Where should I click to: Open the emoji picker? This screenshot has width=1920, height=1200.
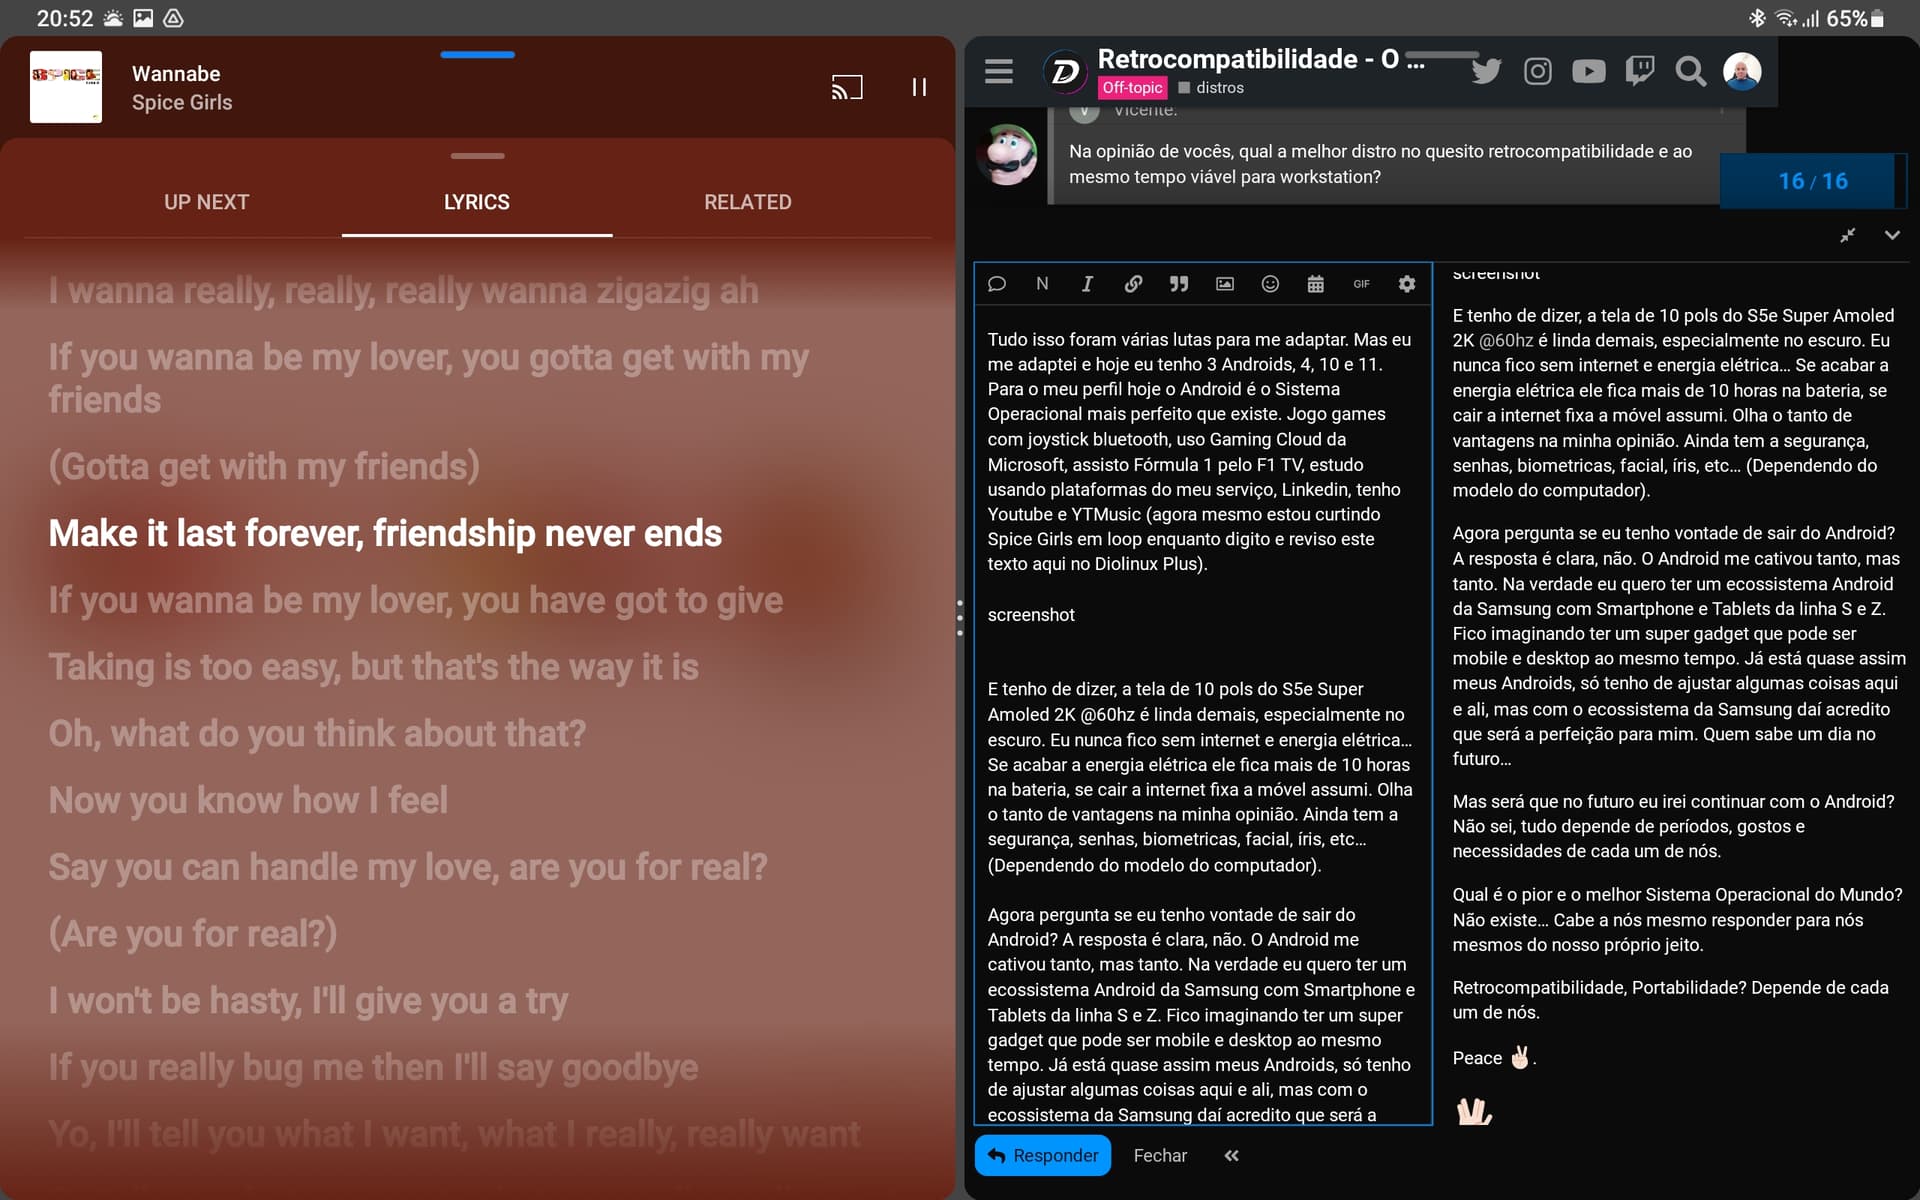click(x=1270, y=284)
